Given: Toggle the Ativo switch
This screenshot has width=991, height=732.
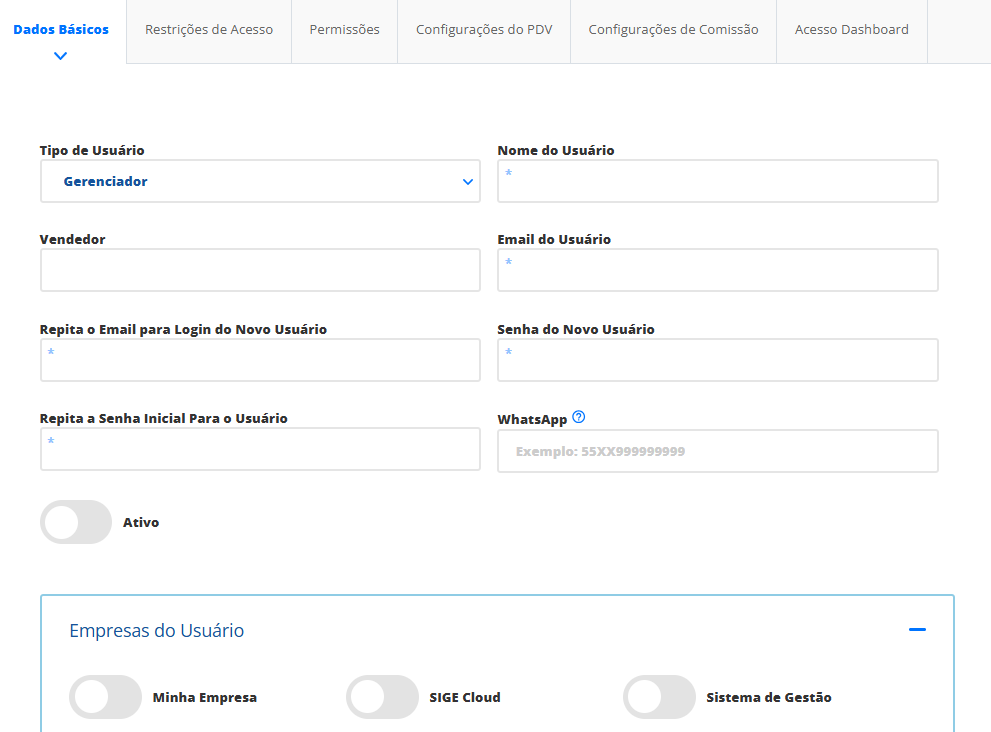Looking at the screenshot, I should tap(76, 522).
